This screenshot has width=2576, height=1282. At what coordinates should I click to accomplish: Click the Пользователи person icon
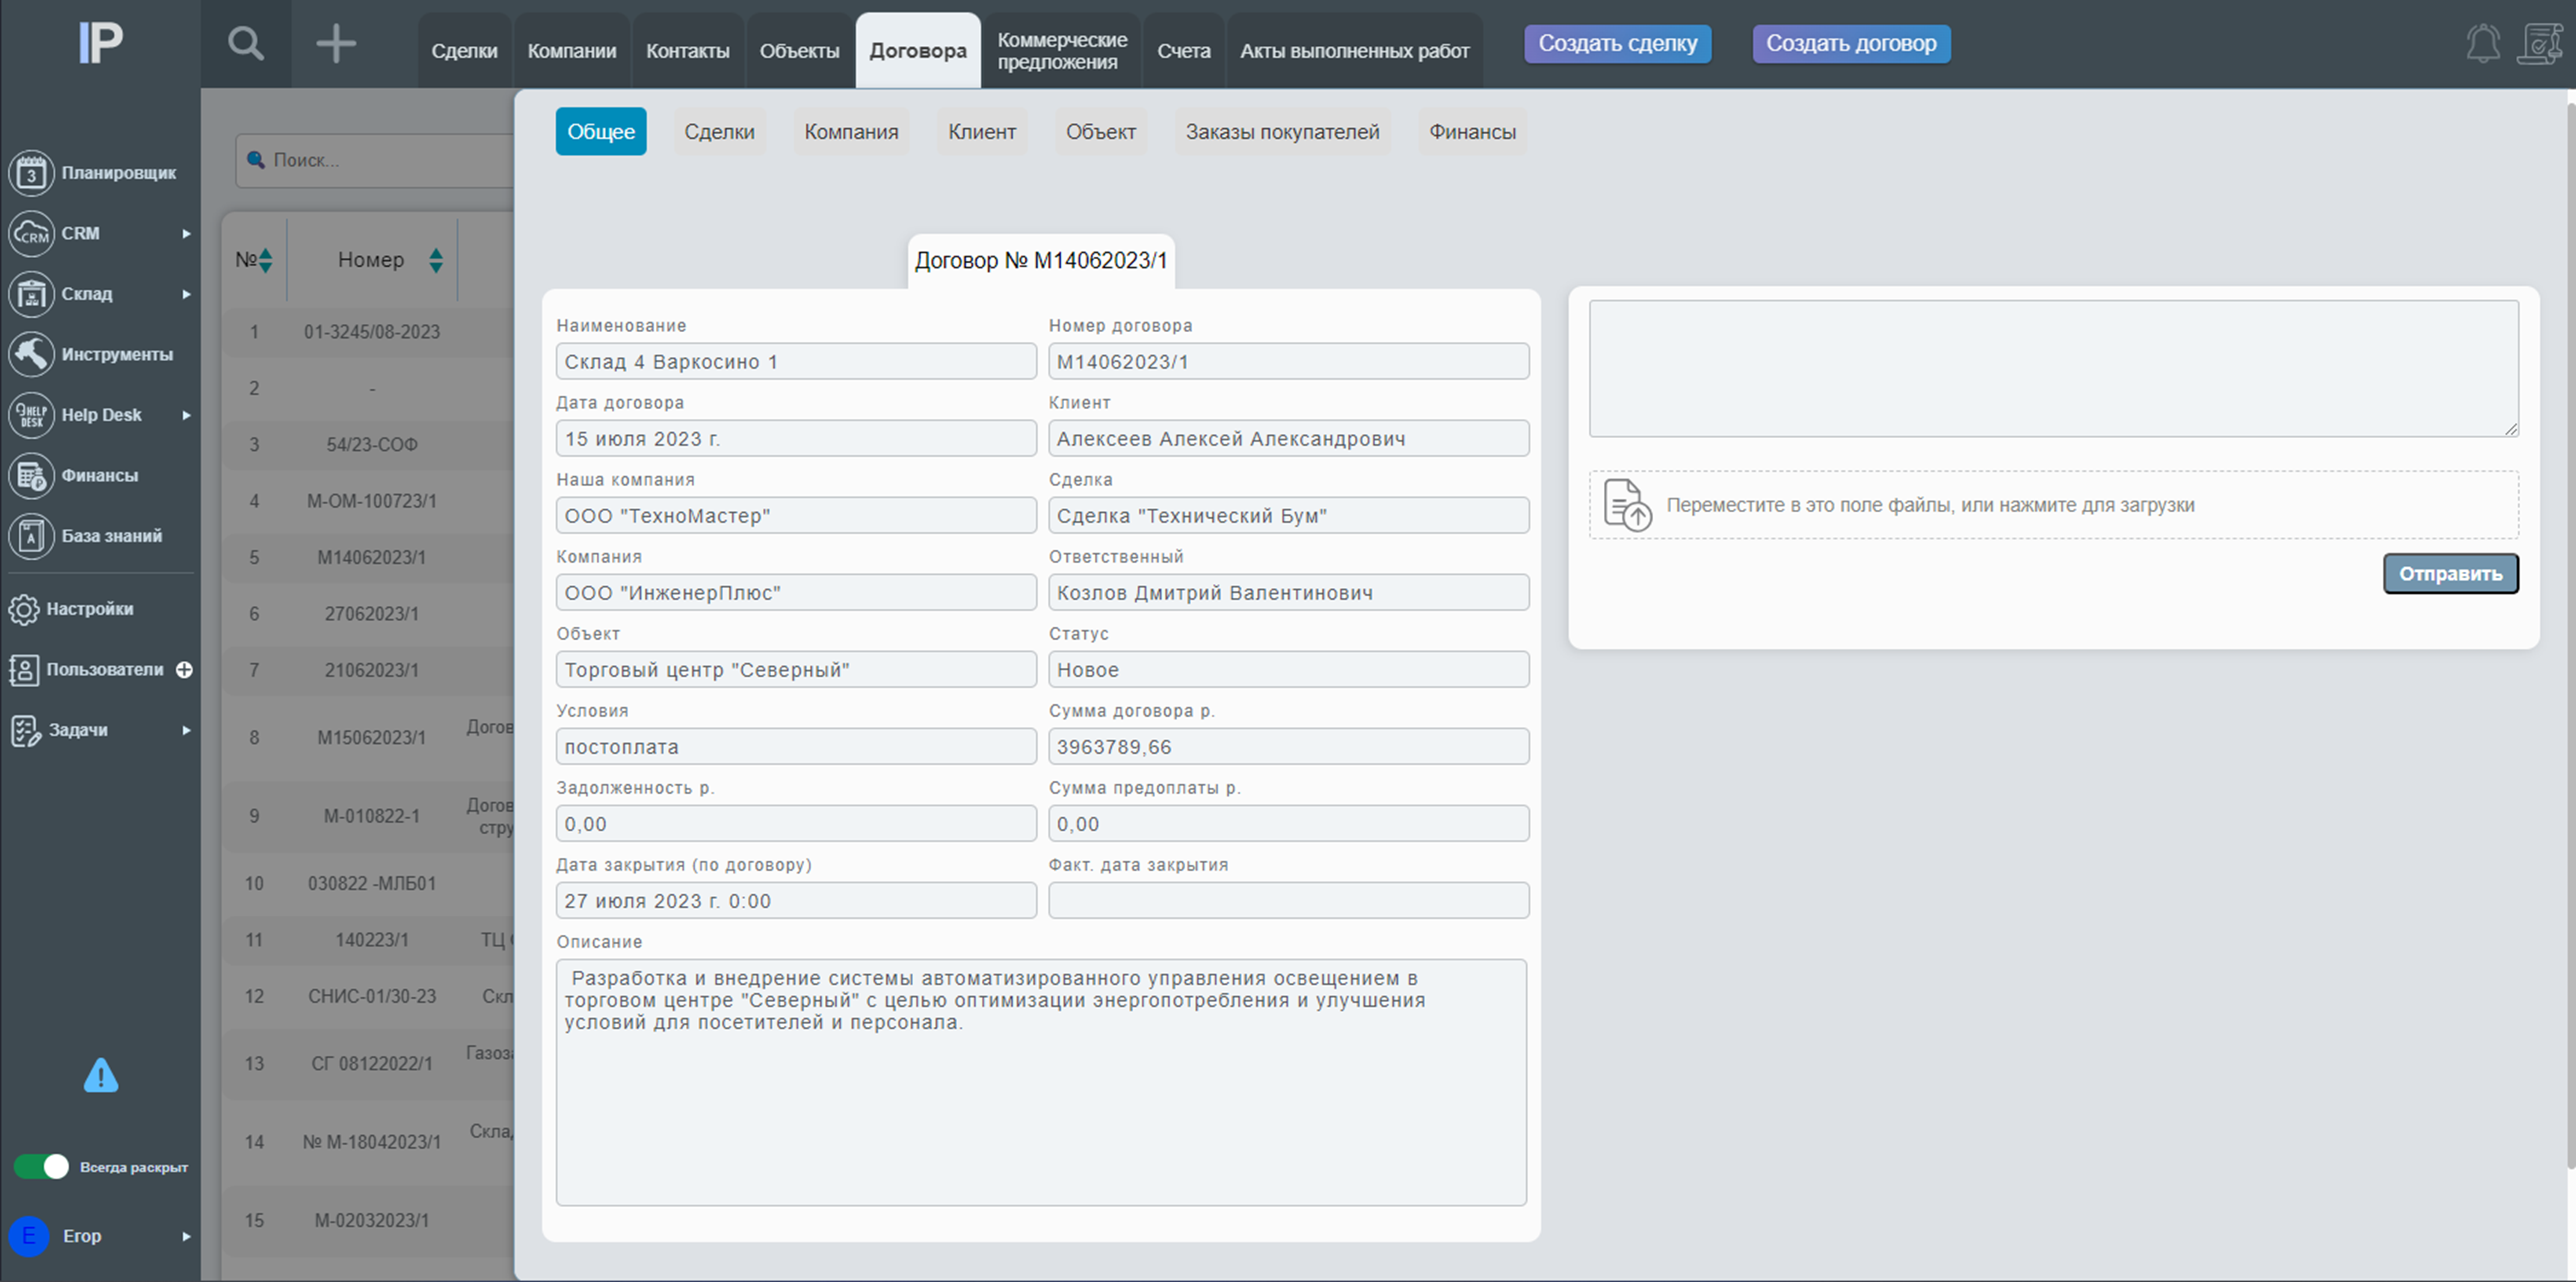[x=24, y=670]
